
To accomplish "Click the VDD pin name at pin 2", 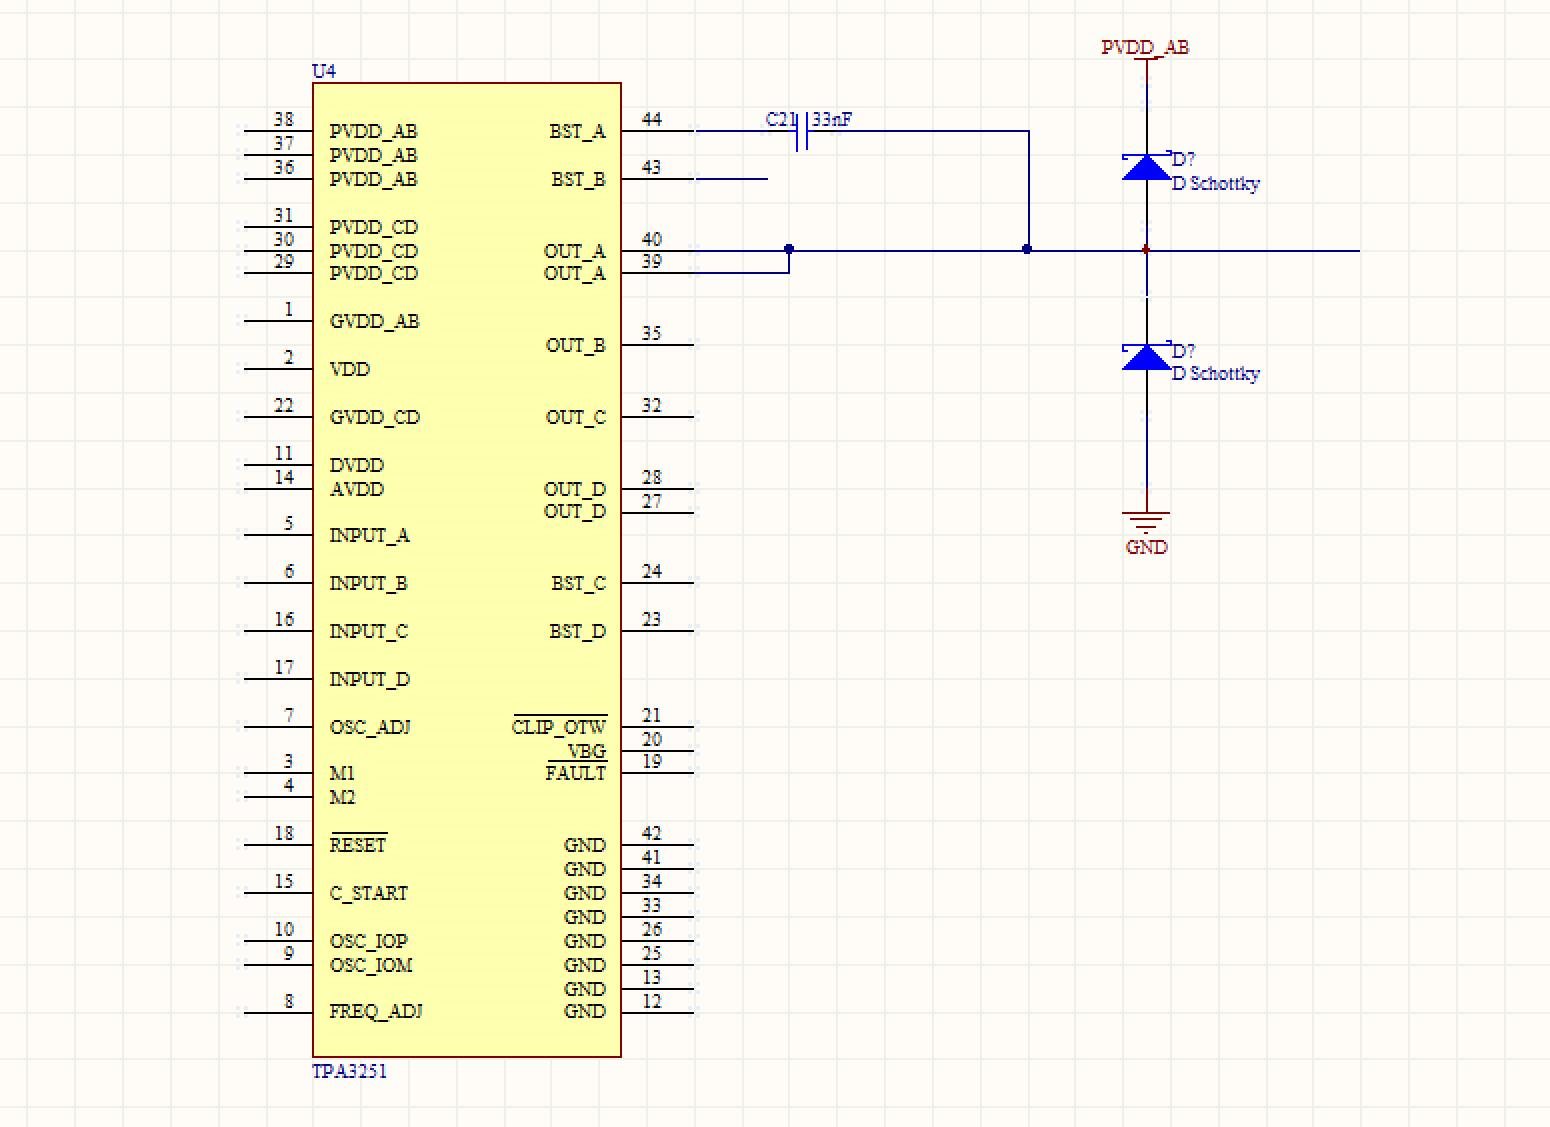I will pos(350,369).
